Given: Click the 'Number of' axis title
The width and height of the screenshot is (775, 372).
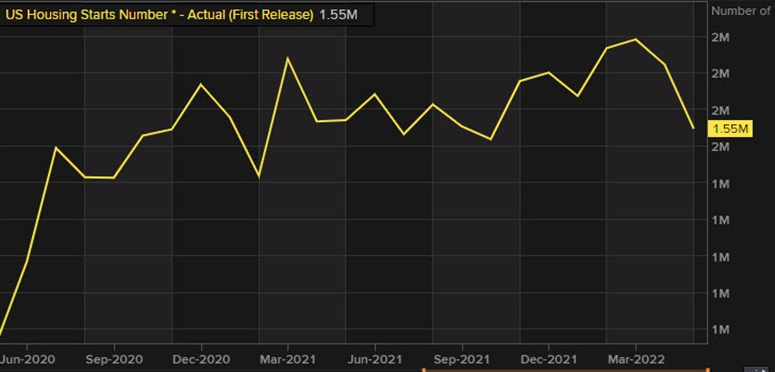Looking at the screenshot, I should tap(740, 11).
